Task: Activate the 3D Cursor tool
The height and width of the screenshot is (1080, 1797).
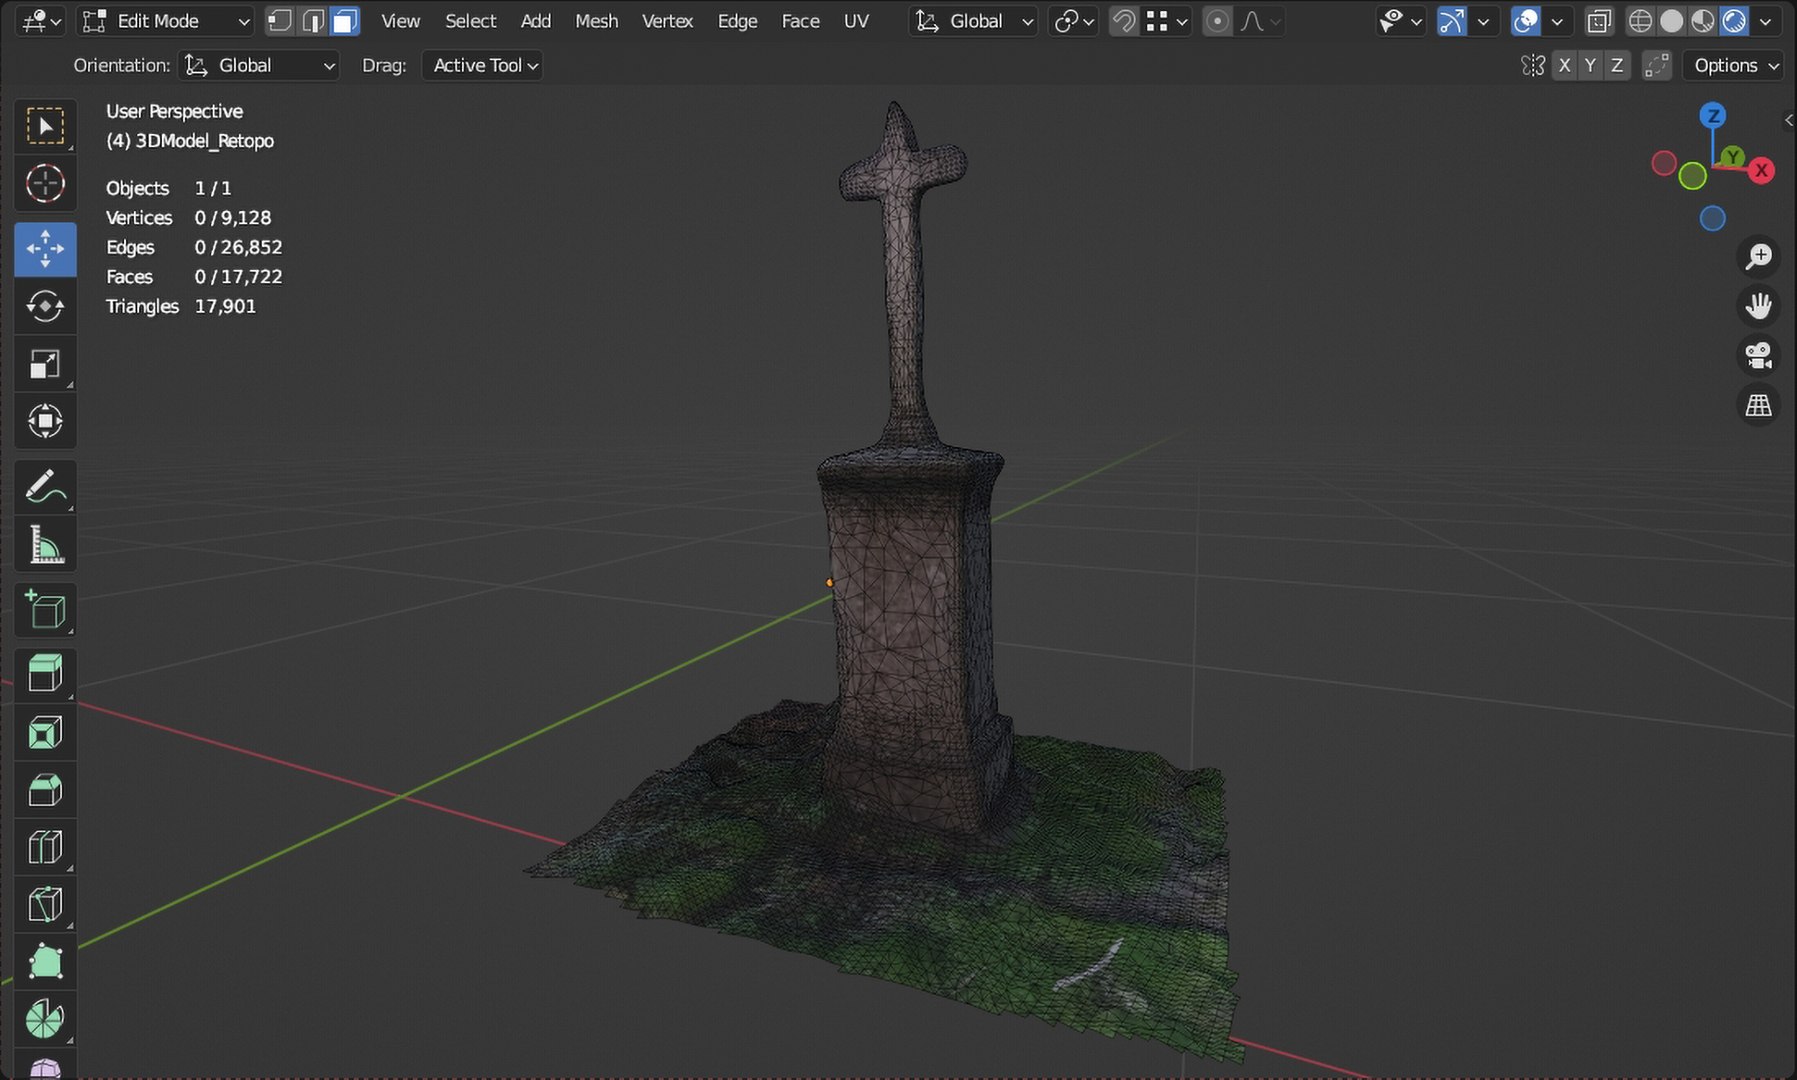Action: point(45,184)
